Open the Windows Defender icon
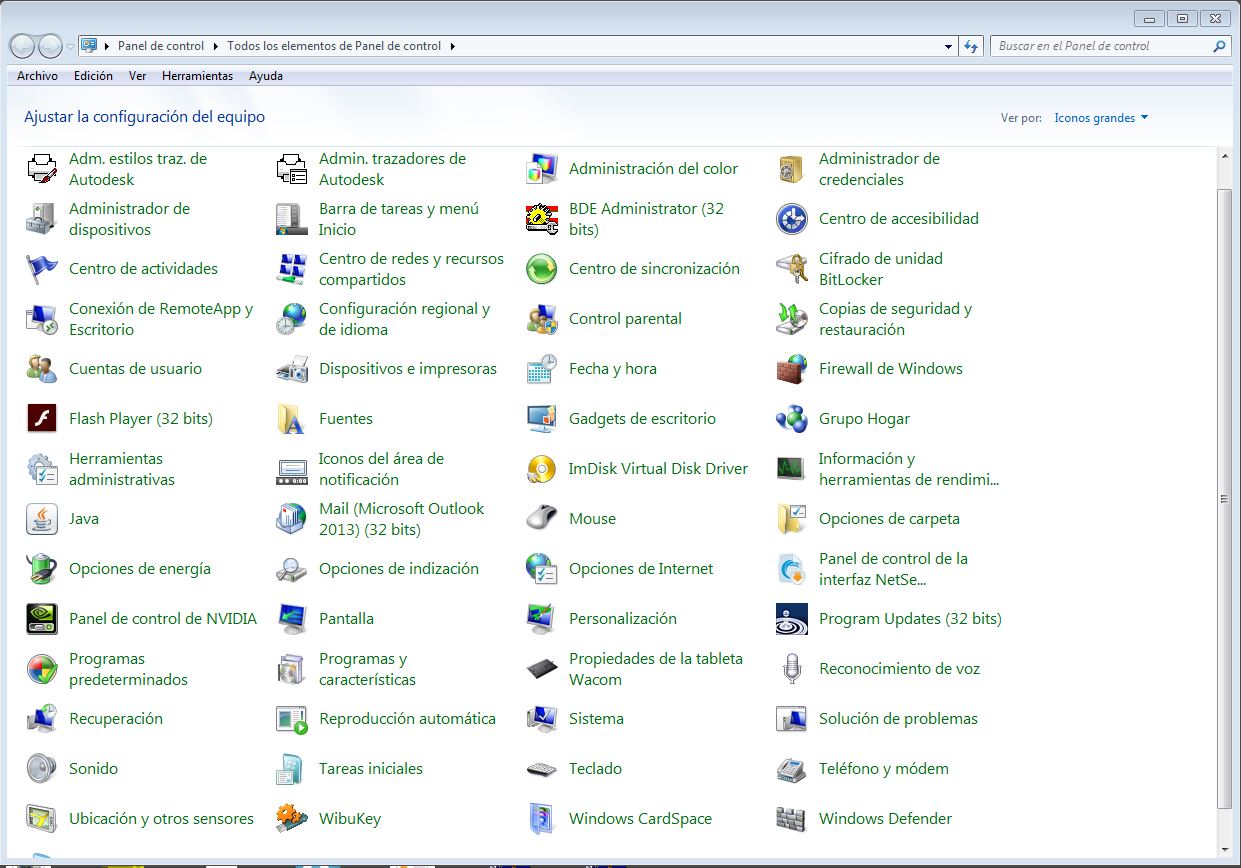The image size is (1241, 868). click(792, 819)
